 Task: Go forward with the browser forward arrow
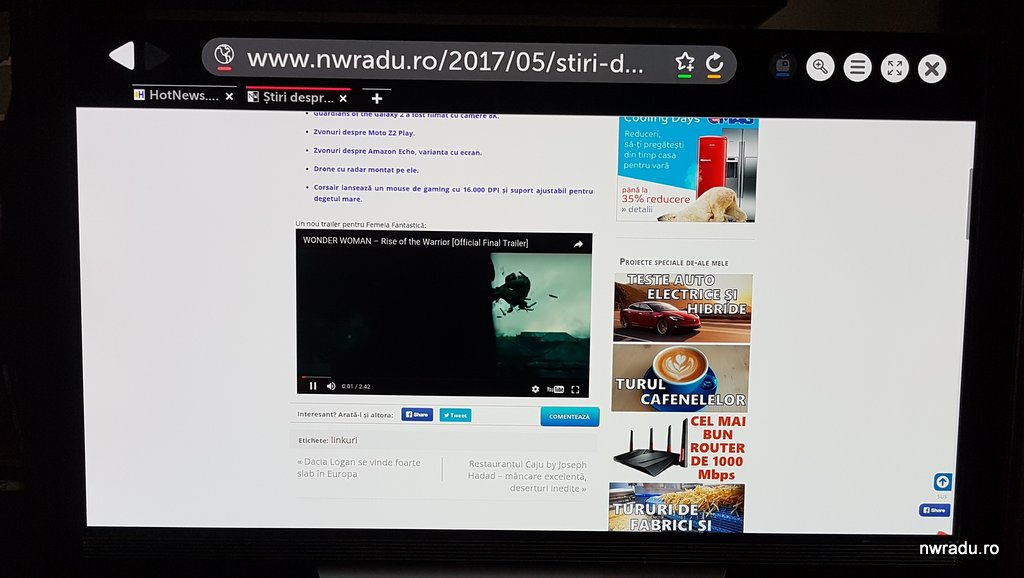[x=157, y=56]
